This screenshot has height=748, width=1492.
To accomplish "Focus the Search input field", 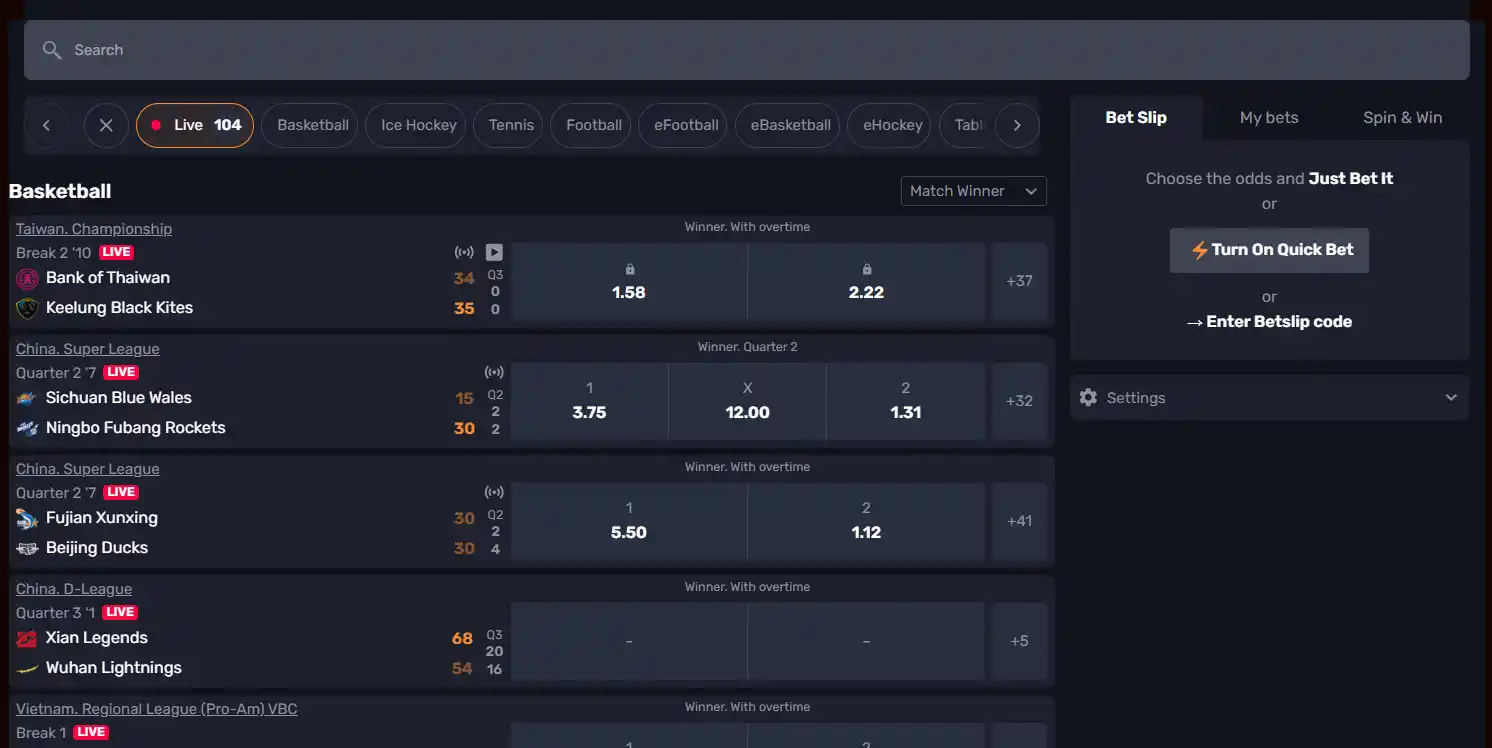I will [747, 50].
